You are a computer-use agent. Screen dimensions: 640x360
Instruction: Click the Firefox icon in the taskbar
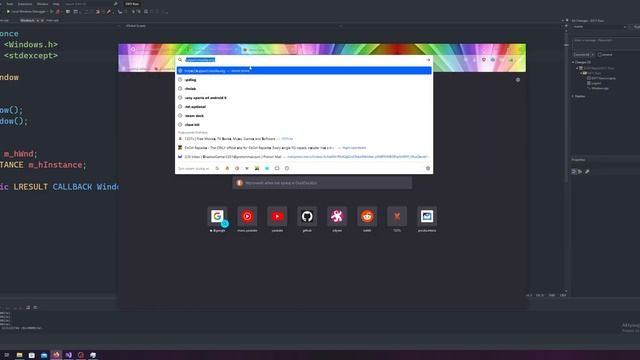pos(56,355)
